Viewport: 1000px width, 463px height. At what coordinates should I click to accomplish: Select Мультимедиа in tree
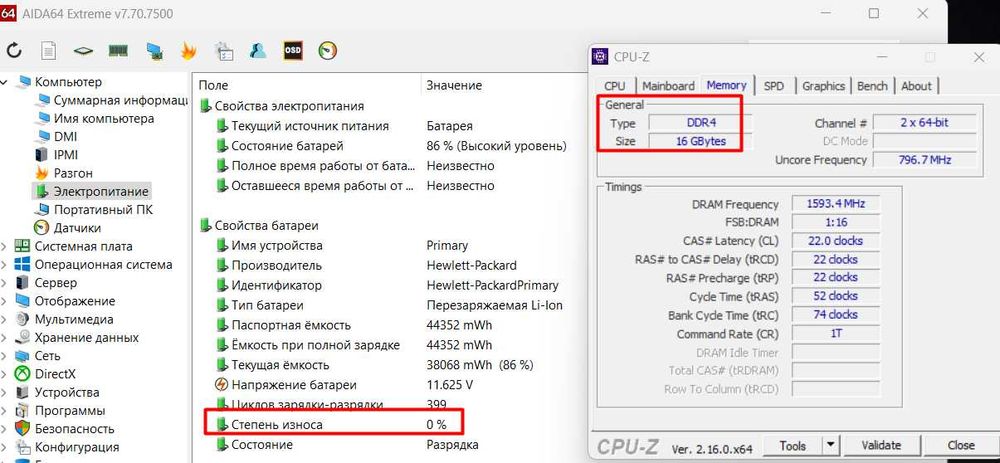click(74, 320)
